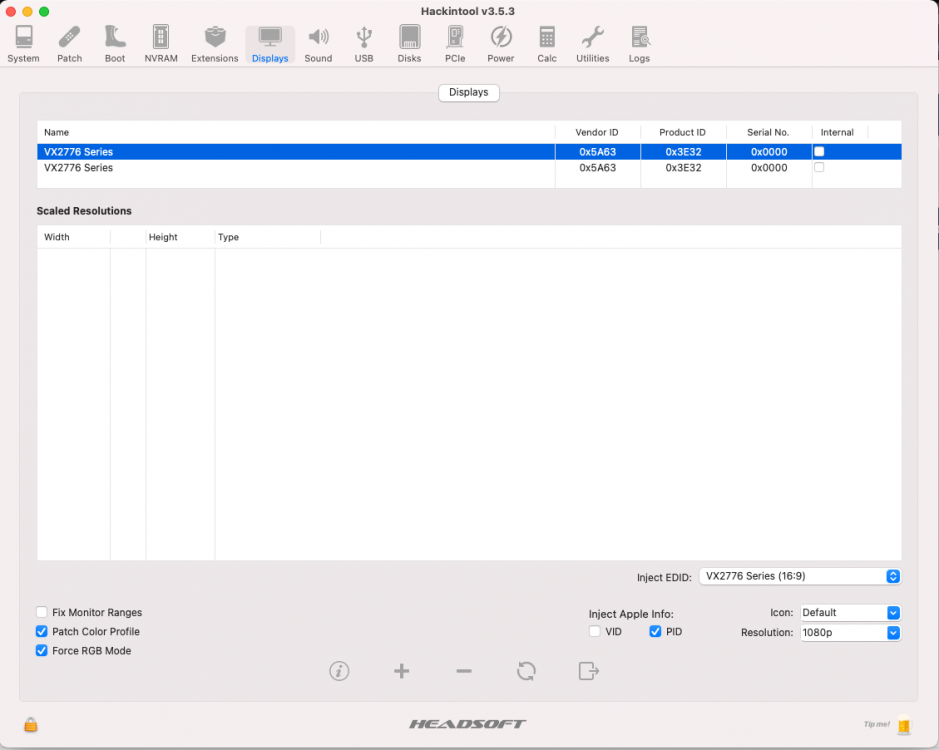Open the NVRAM section

[161, 44]
